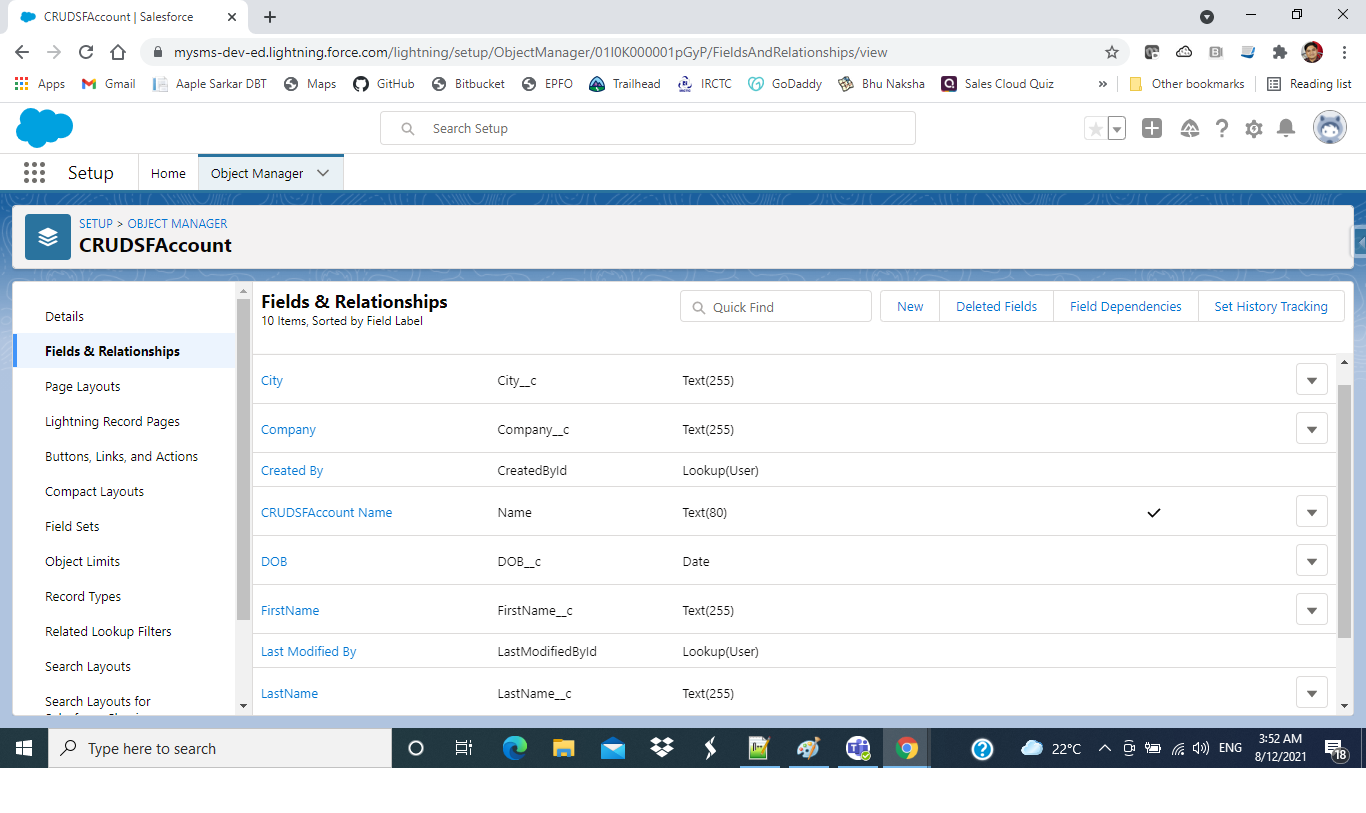Open a new browser tab

click(270, 17)
